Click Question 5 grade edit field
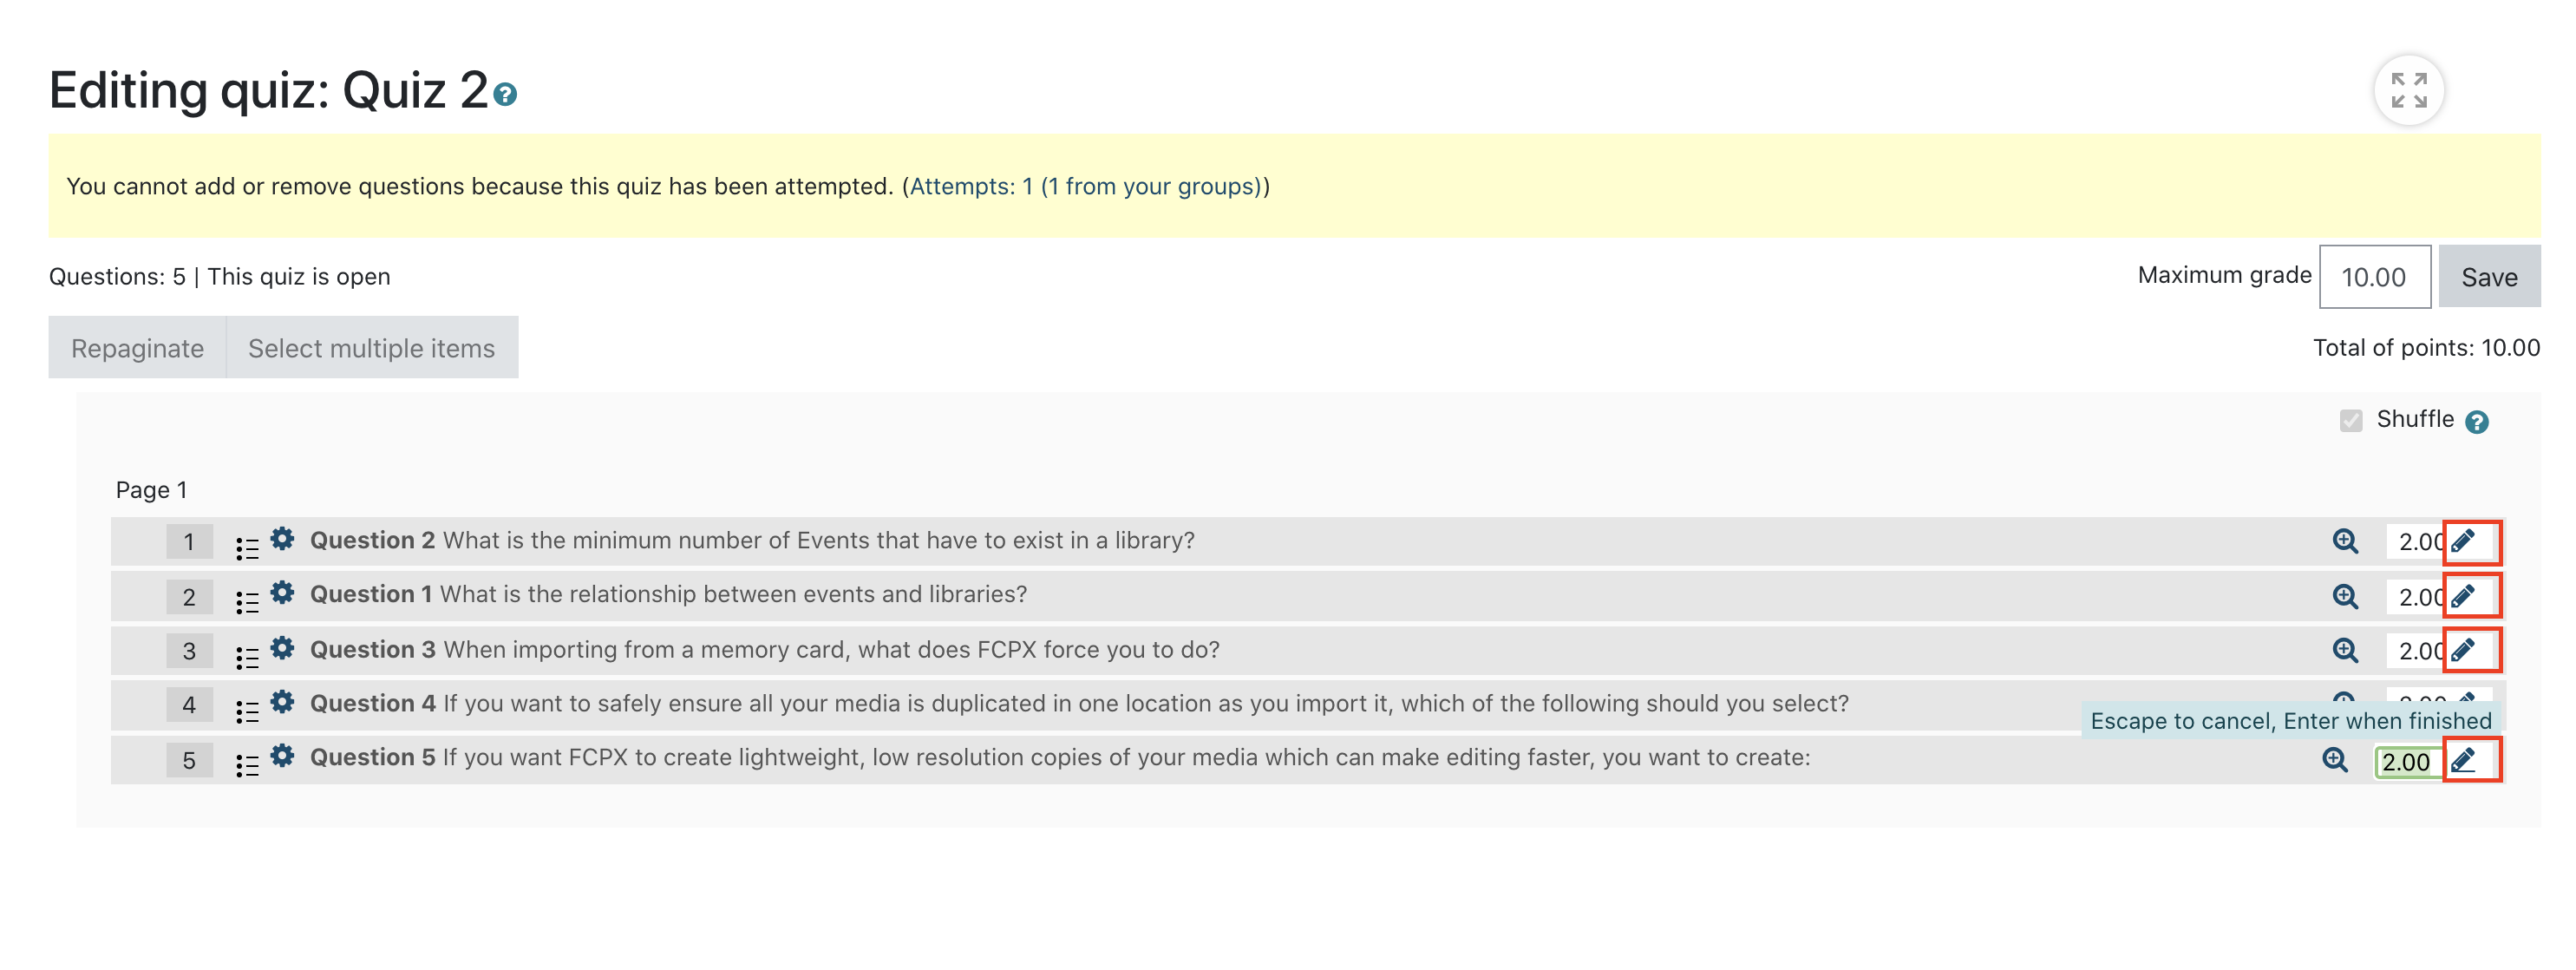The height and width of the screenshot is (970, 2576). (x=2408, y=762)
